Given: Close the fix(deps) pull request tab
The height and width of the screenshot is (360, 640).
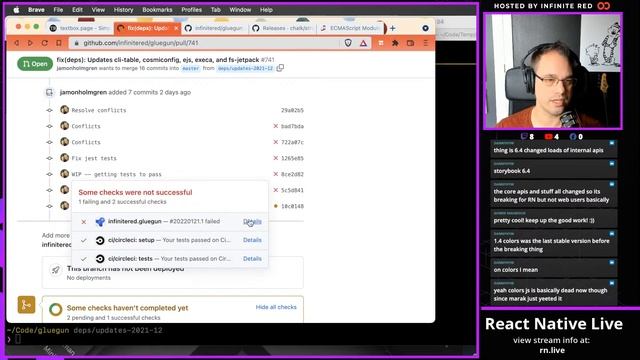Looking at the screenshot, I should 176,28.
